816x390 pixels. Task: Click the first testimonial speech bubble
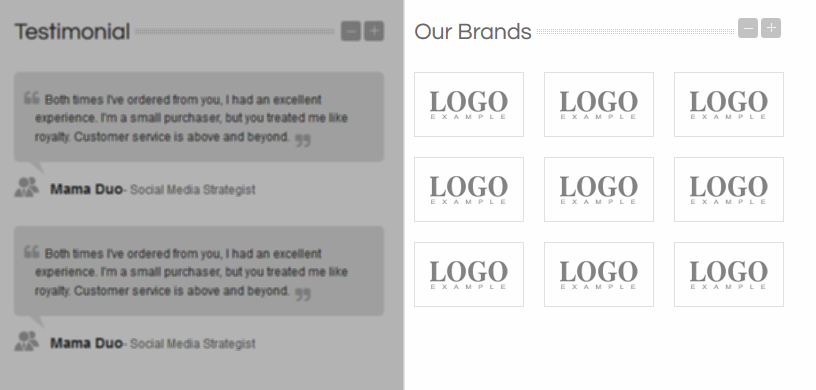(199, 117)
